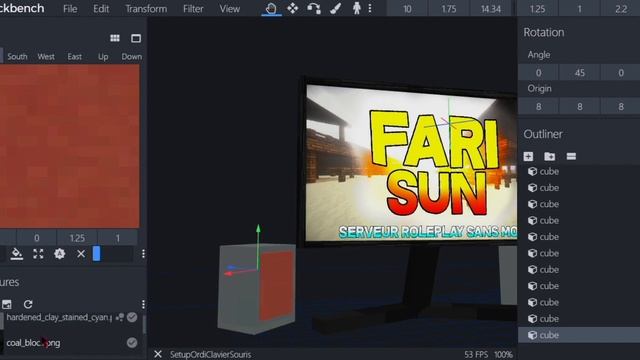Screen dimensions: 640x360
Task: Select the SetupOrdiClavierSouris project tab
Action: (210, 354)
